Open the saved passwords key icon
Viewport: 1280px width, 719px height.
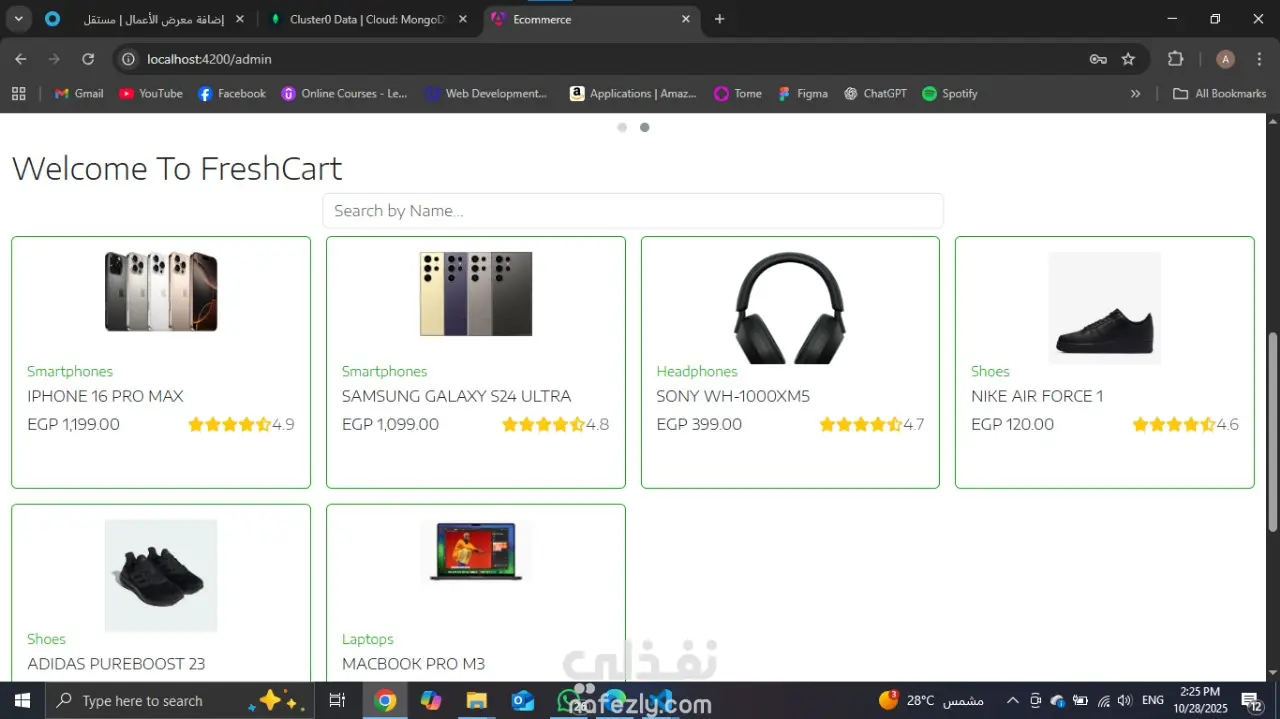(1098, 59)
